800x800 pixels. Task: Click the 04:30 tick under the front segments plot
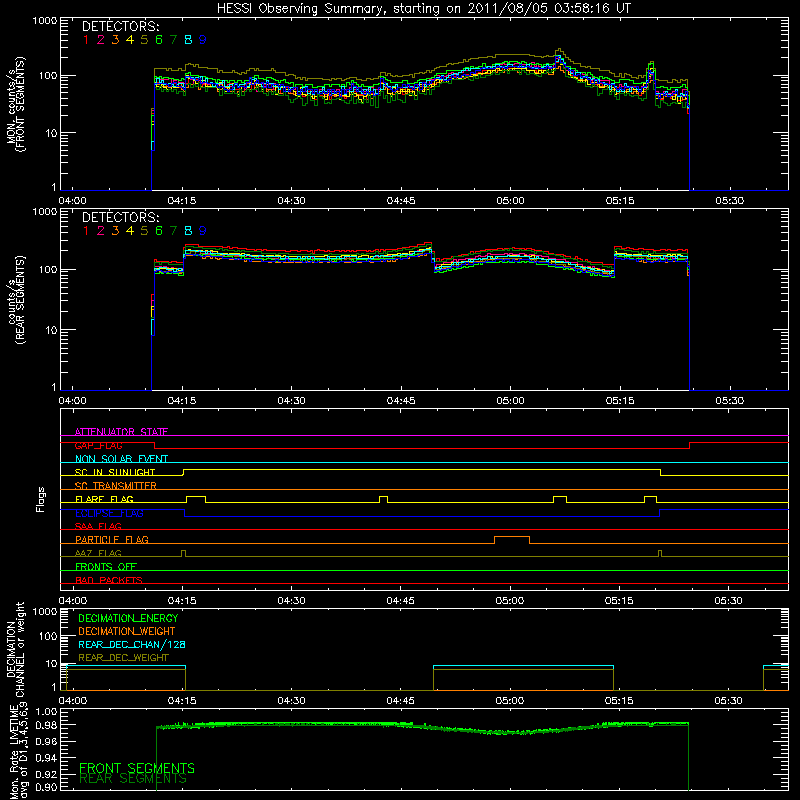291,201
